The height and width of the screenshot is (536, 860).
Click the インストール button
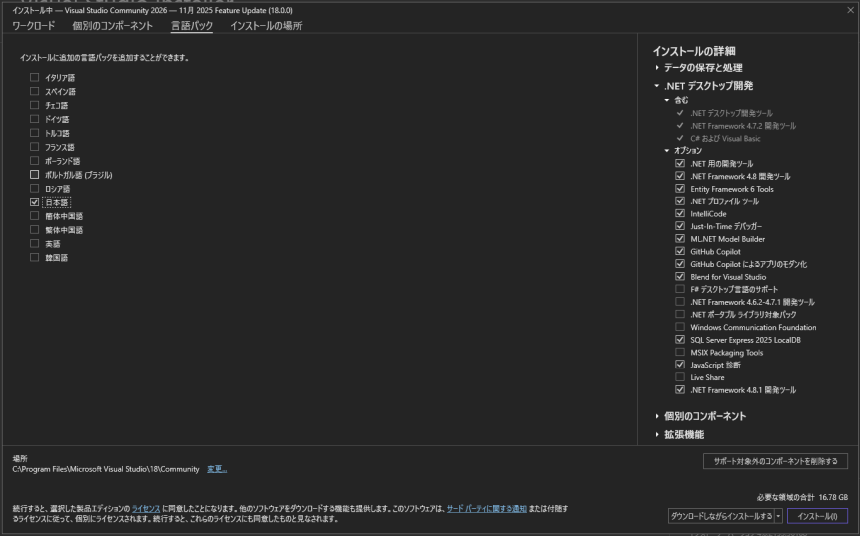(x=817, y=516)
